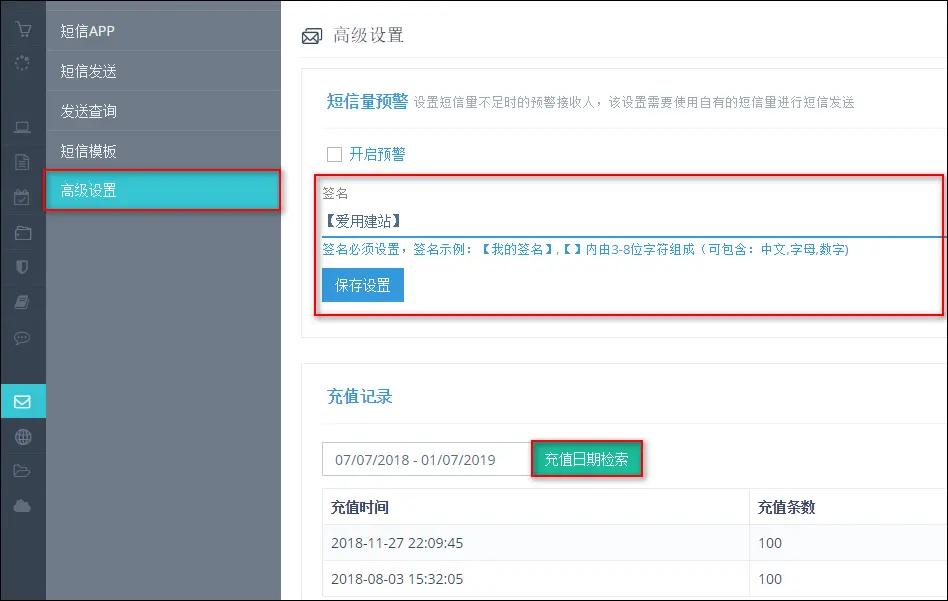Click the 保存设置 button
The height and width of the screenshot is (601, 948).
(x=363, y=285)
